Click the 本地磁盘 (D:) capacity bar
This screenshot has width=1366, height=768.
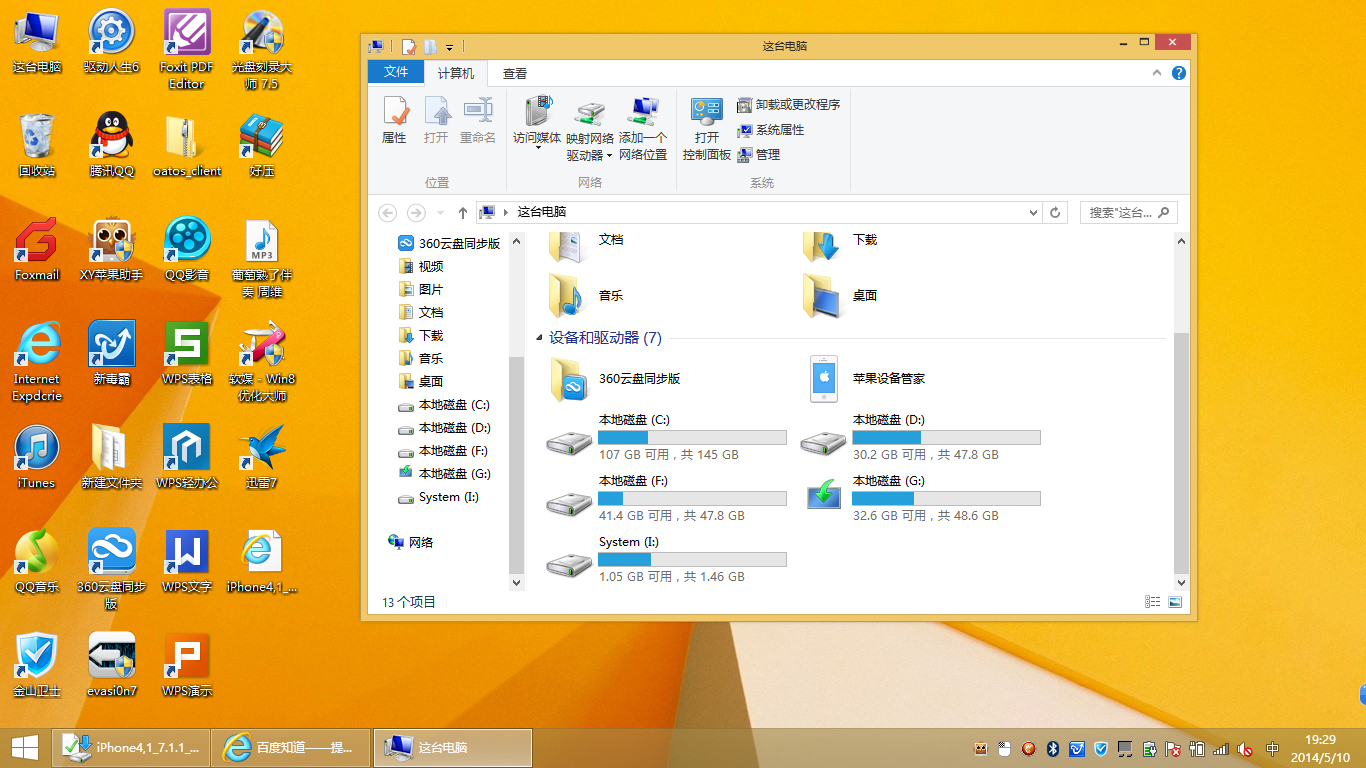[946, 438]
